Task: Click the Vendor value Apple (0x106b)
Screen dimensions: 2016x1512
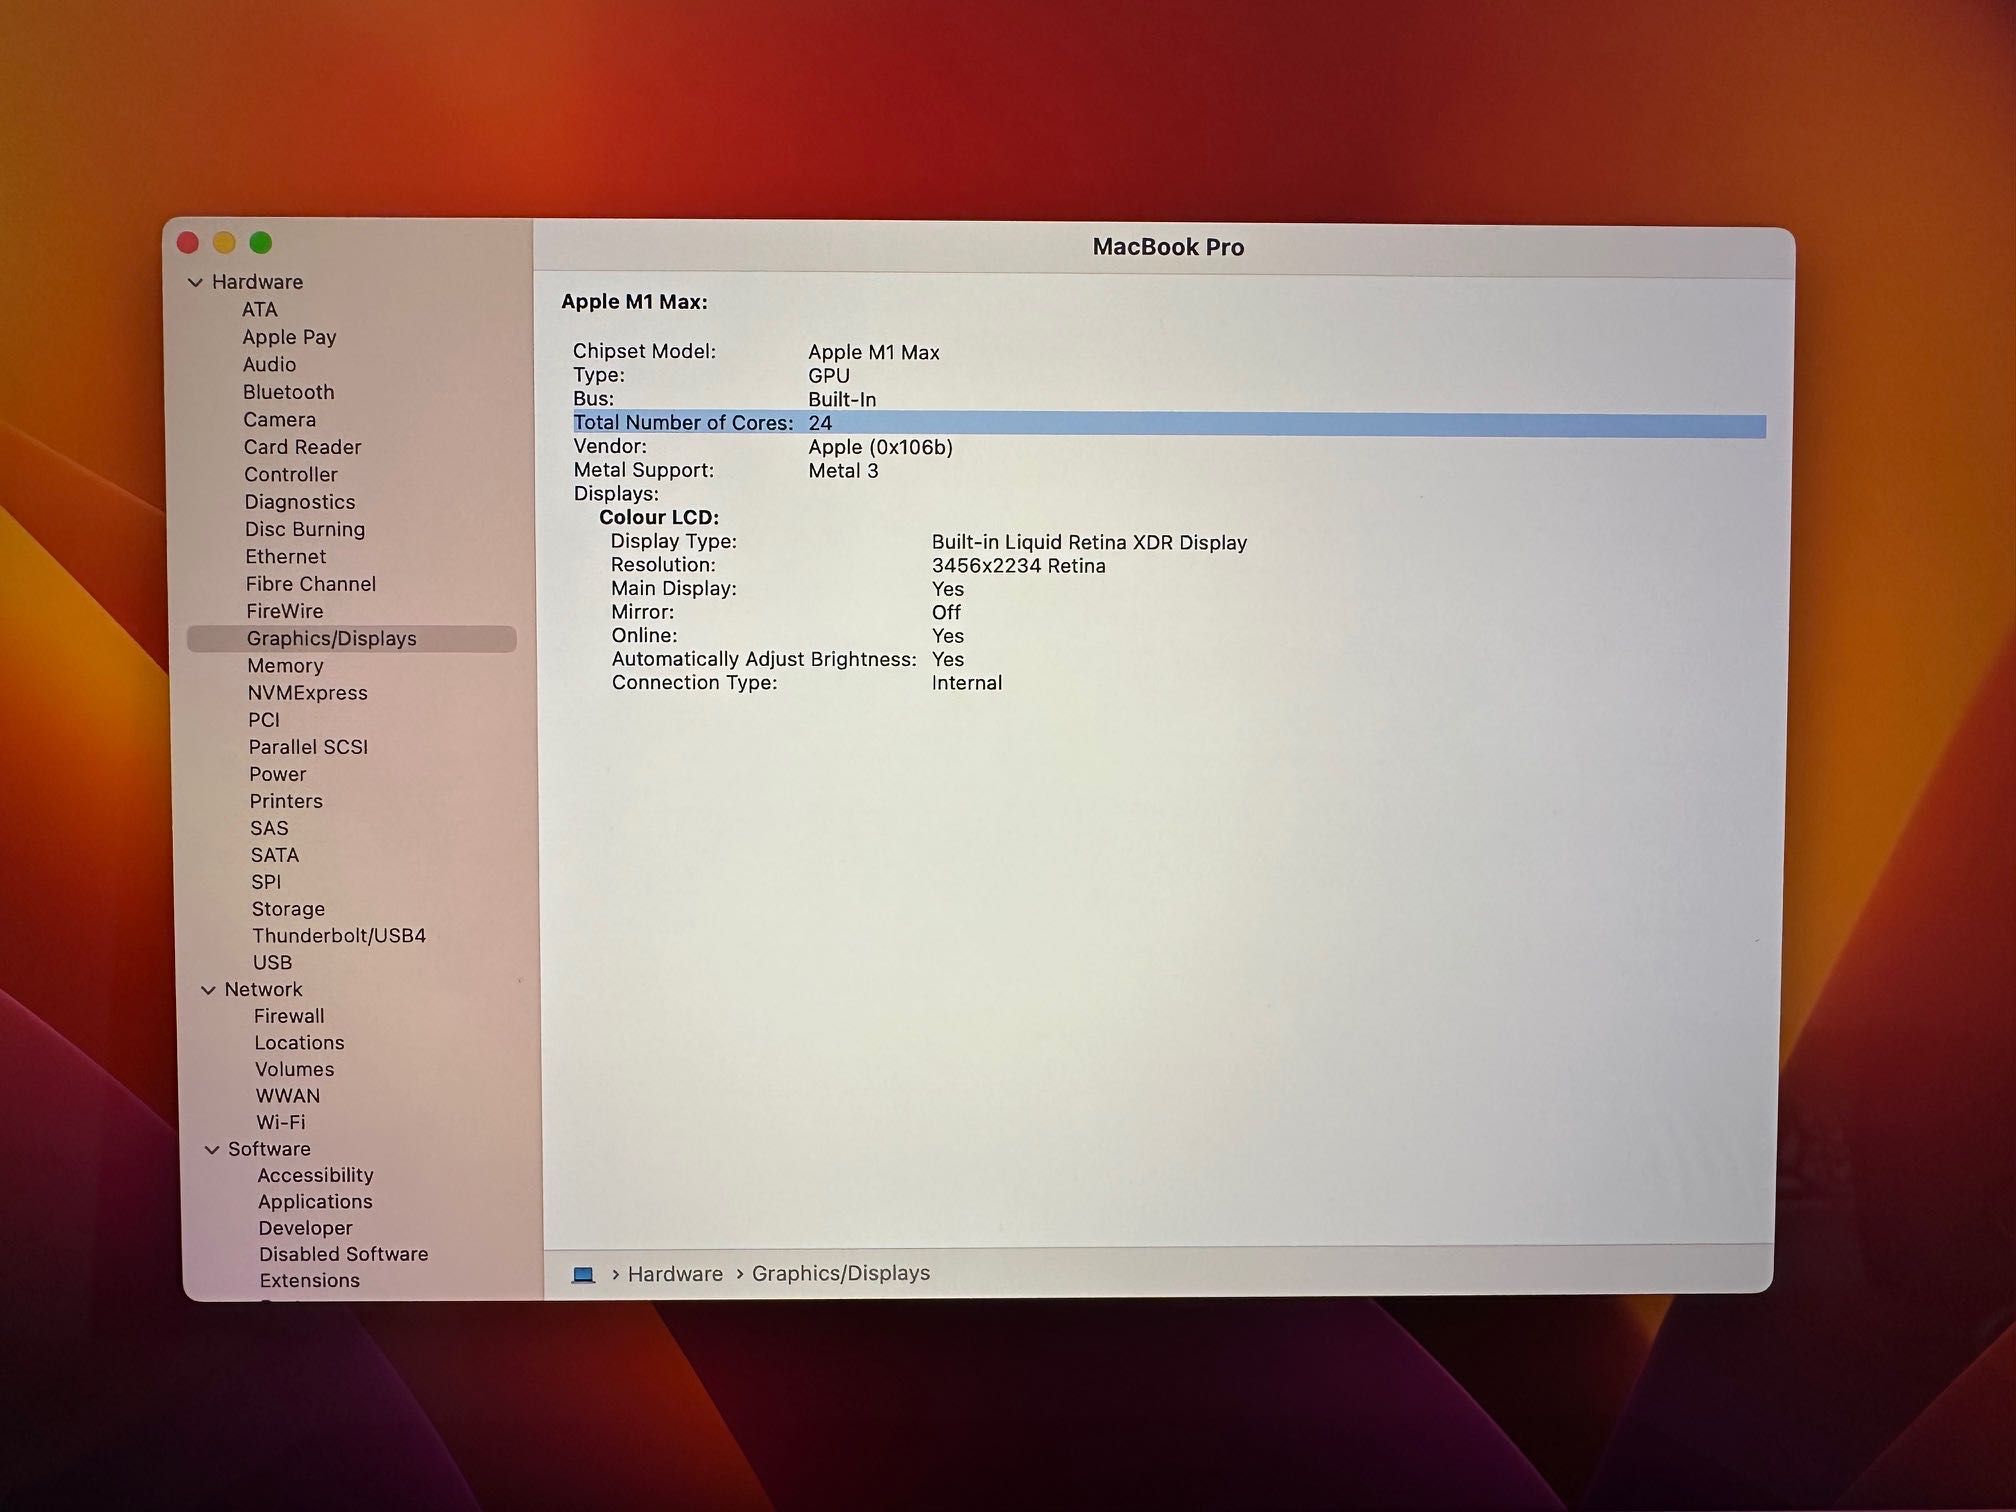Action: coord(880,448)
